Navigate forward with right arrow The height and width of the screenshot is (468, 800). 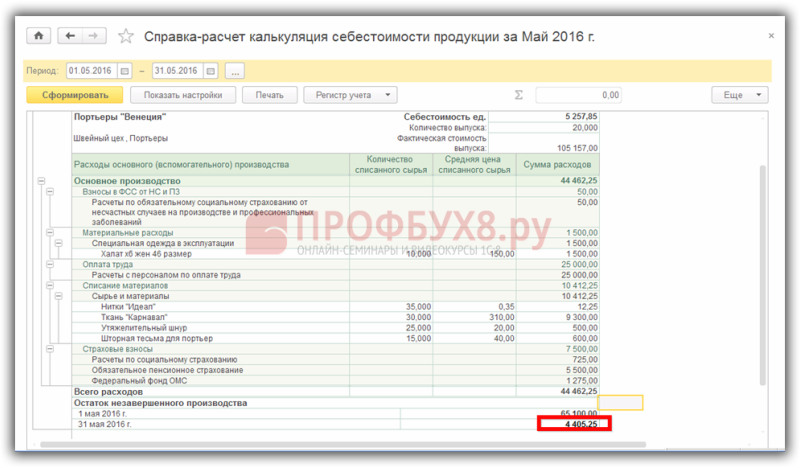[93, 36]
